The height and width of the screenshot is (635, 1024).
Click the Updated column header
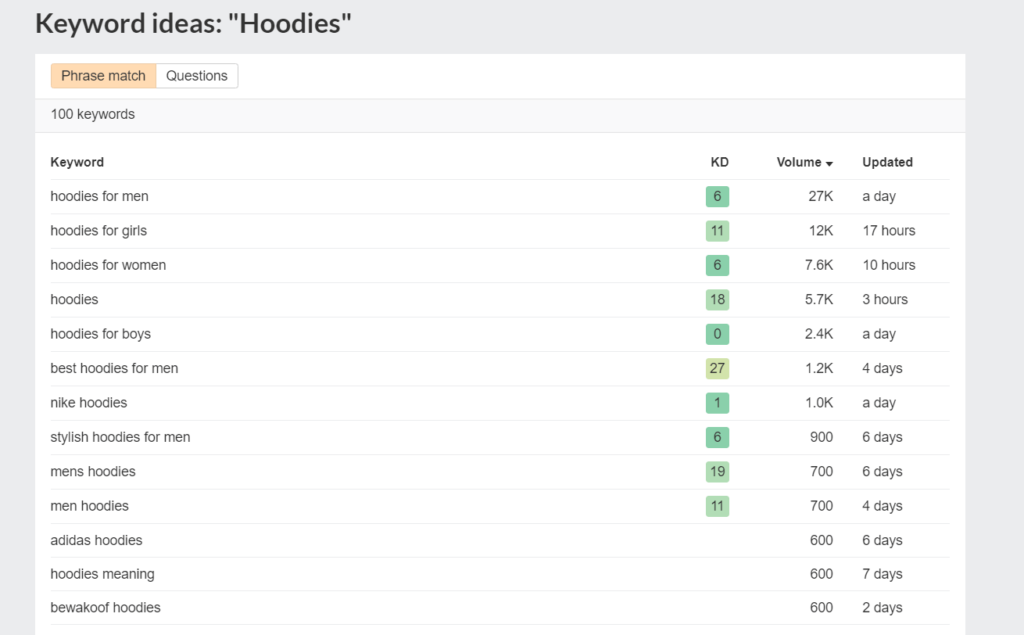(887, 162)
